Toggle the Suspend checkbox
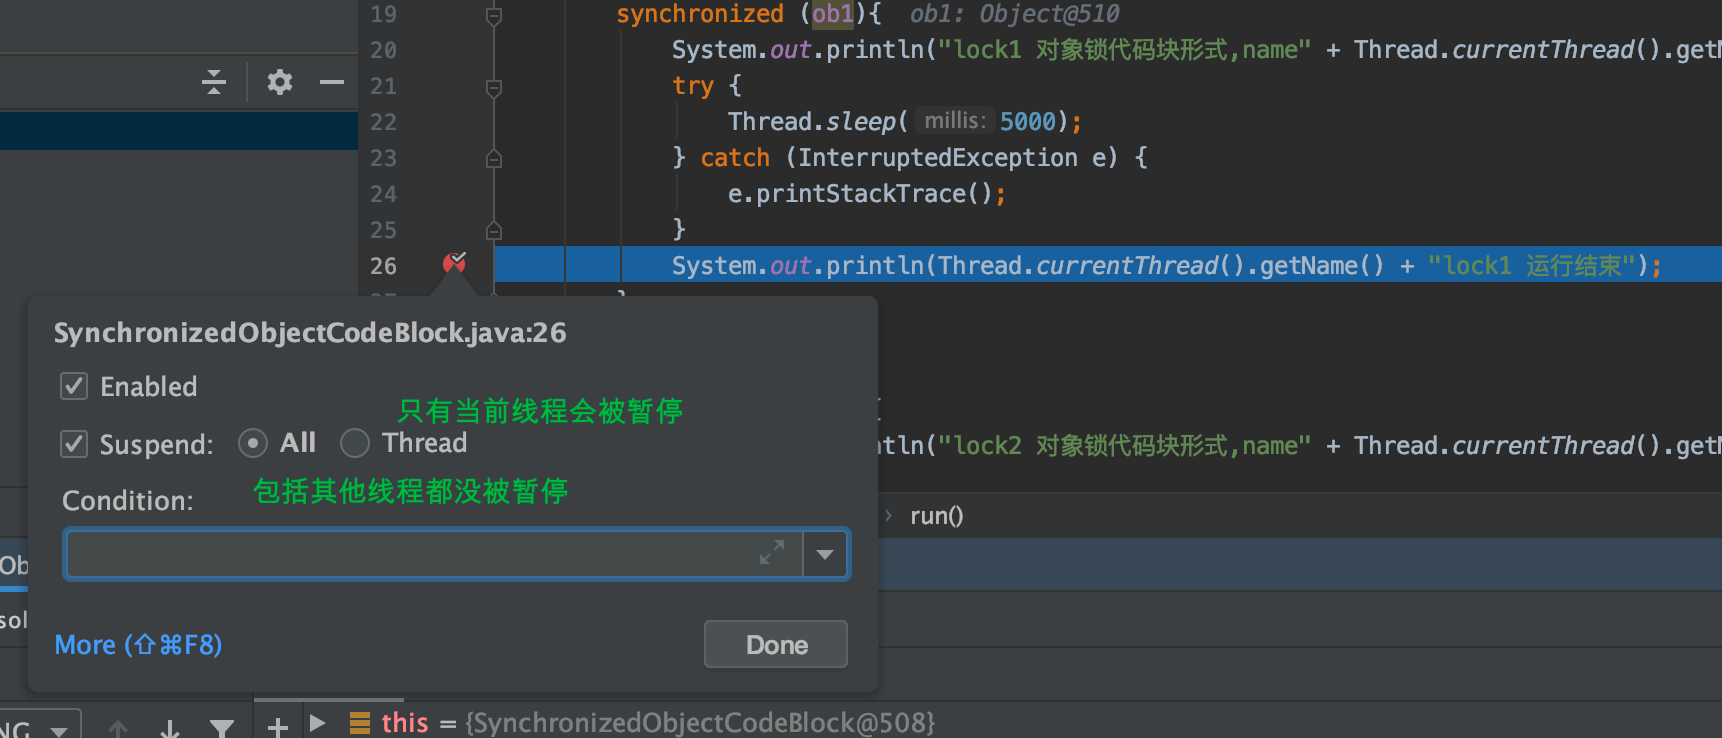1722x738 pixels. click(x=74, y=444)
